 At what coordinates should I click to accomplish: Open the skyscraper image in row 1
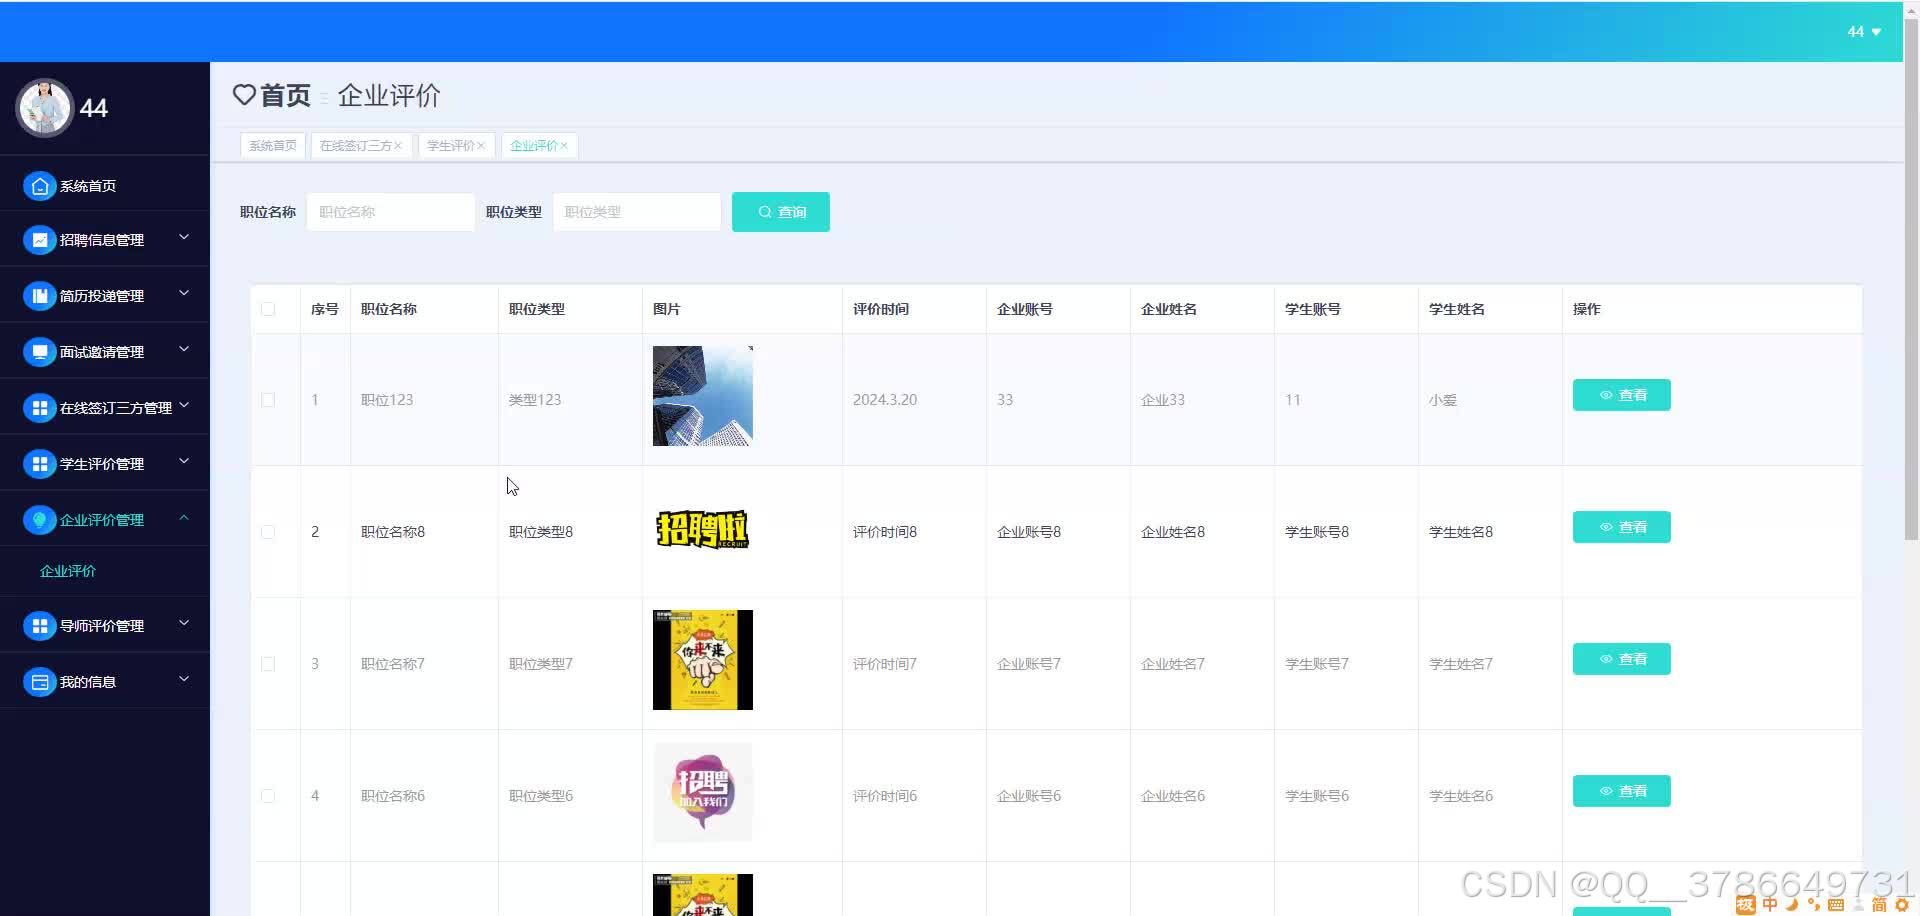703,396
